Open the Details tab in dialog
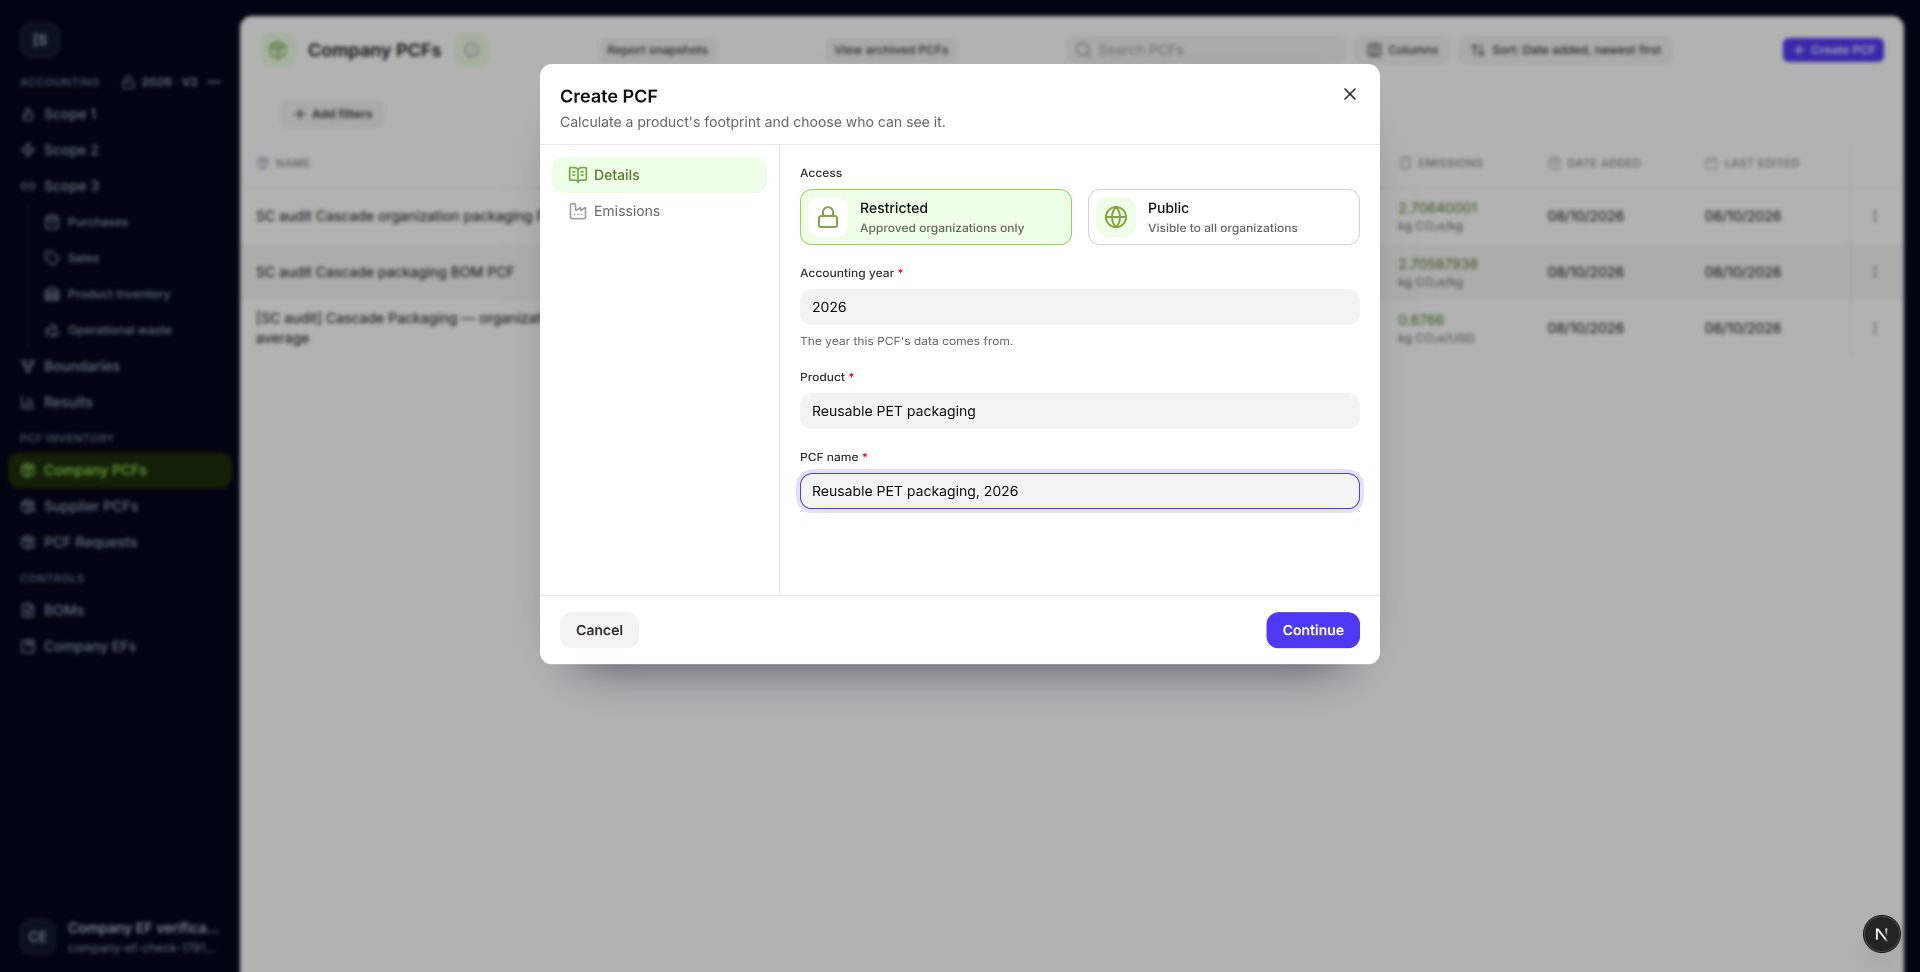 tap(659, 175)
